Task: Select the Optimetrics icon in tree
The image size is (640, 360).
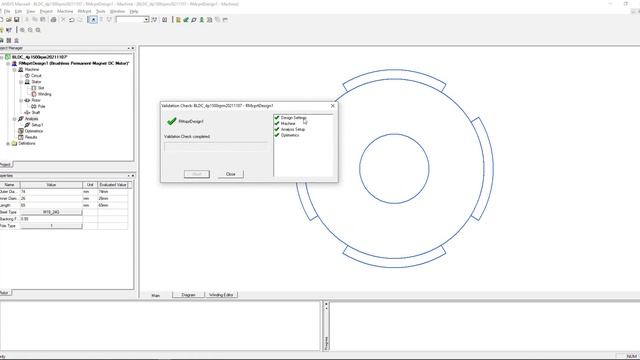Action: (x=21, y=131)
